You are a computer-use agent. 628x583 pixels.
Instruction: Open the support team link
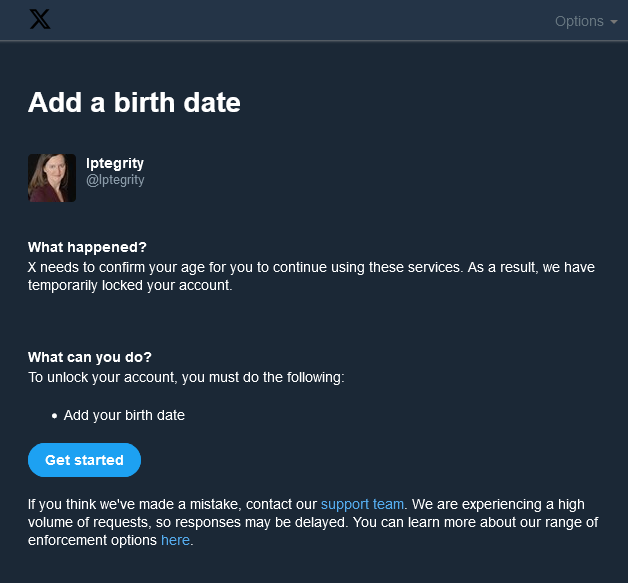click(362, 504)
